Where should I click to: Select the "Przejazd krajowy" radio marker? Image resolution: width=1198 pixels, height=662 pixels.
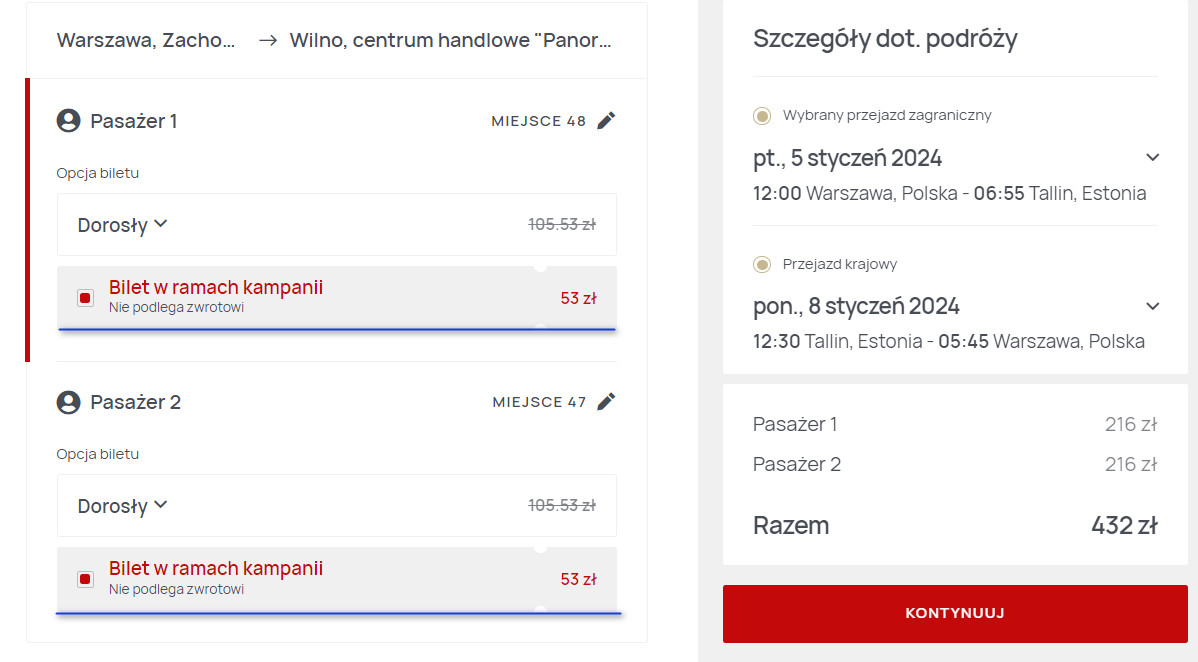[762, 265]
